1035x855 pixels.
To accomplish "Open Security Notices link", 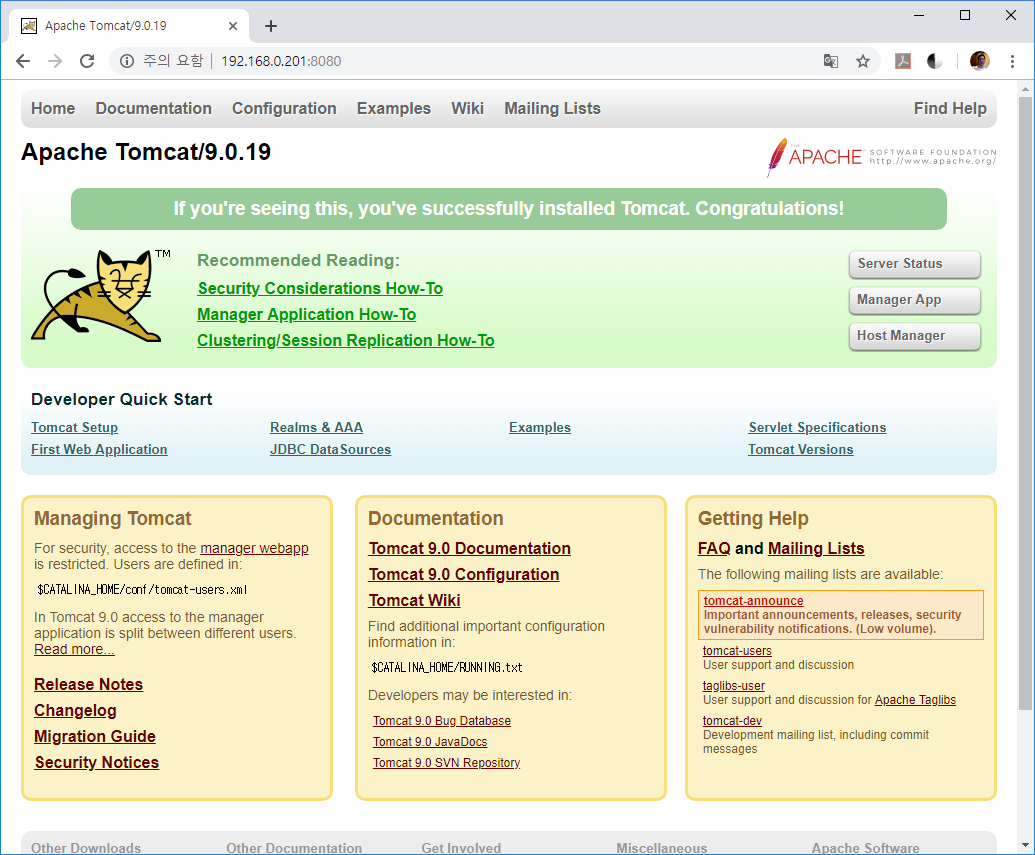I will (97, 763).
